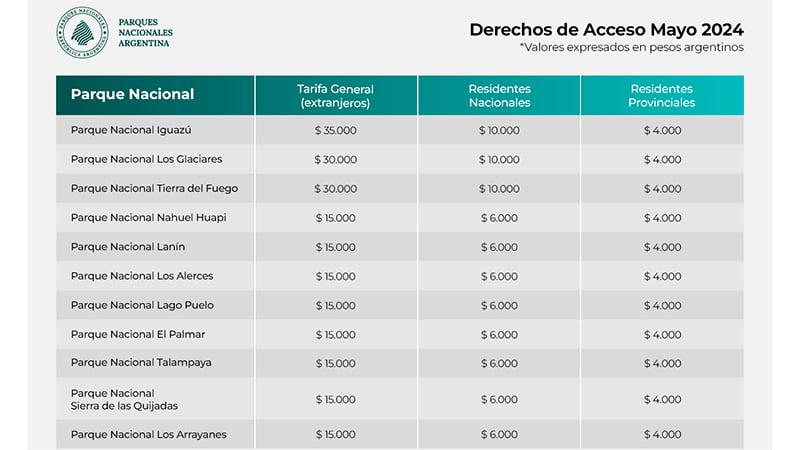This screenshot has width=800, height=450.
Task: Click the Parque Nacional Los Arrayanes name
Action: pyautogui.click(x=148, y=434)
